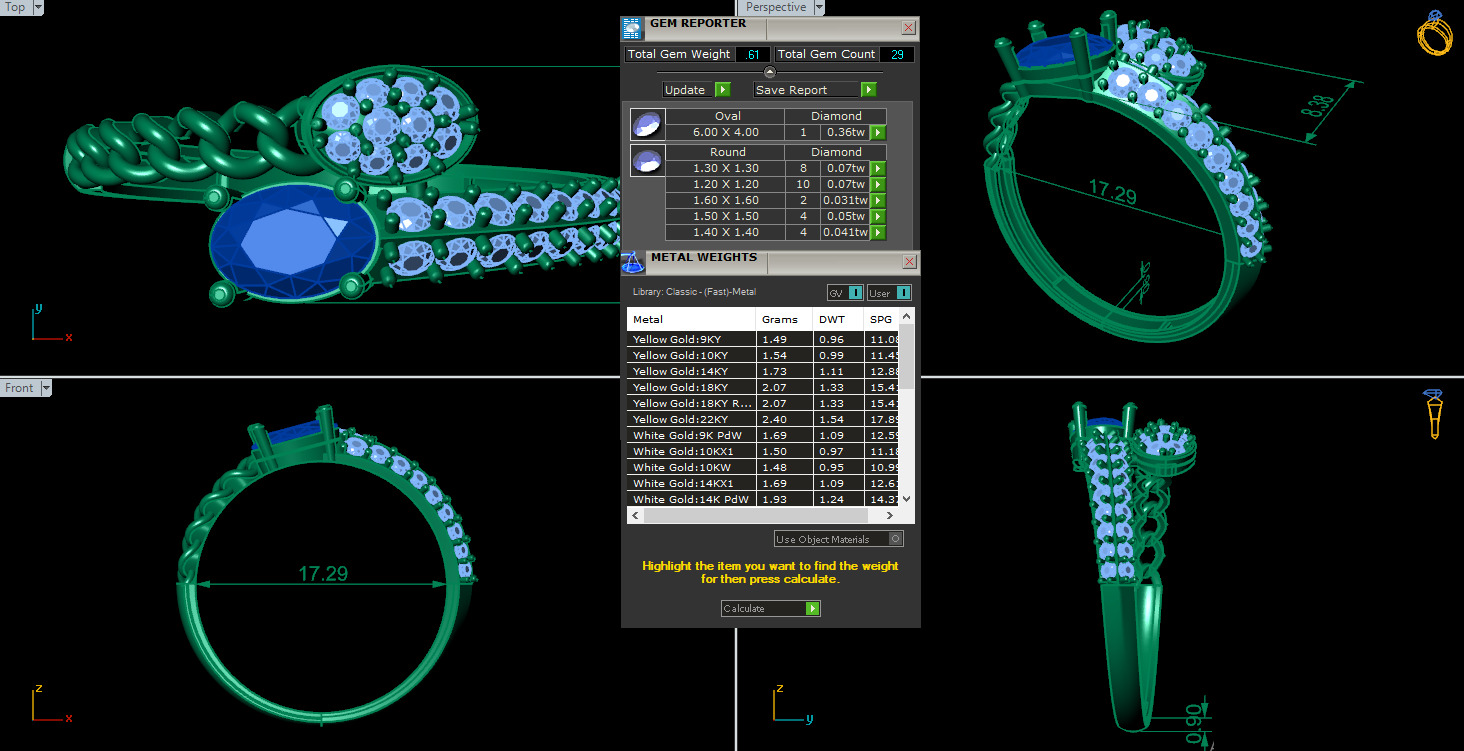The image size is (1464, 751).
Task: Select the Yellow Gold:14KY row
Action: coord(763,371)
